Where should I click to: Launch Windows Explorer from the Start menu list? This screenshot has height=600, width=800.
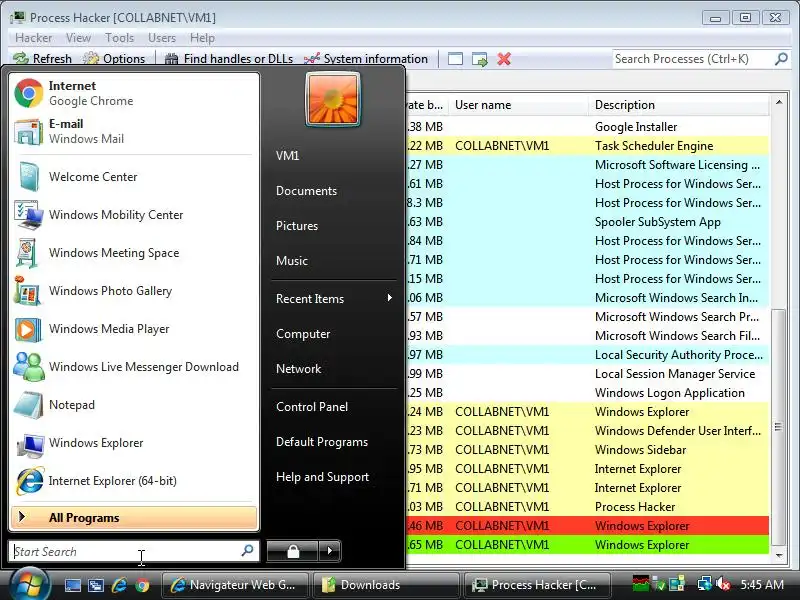coord(134,443)
